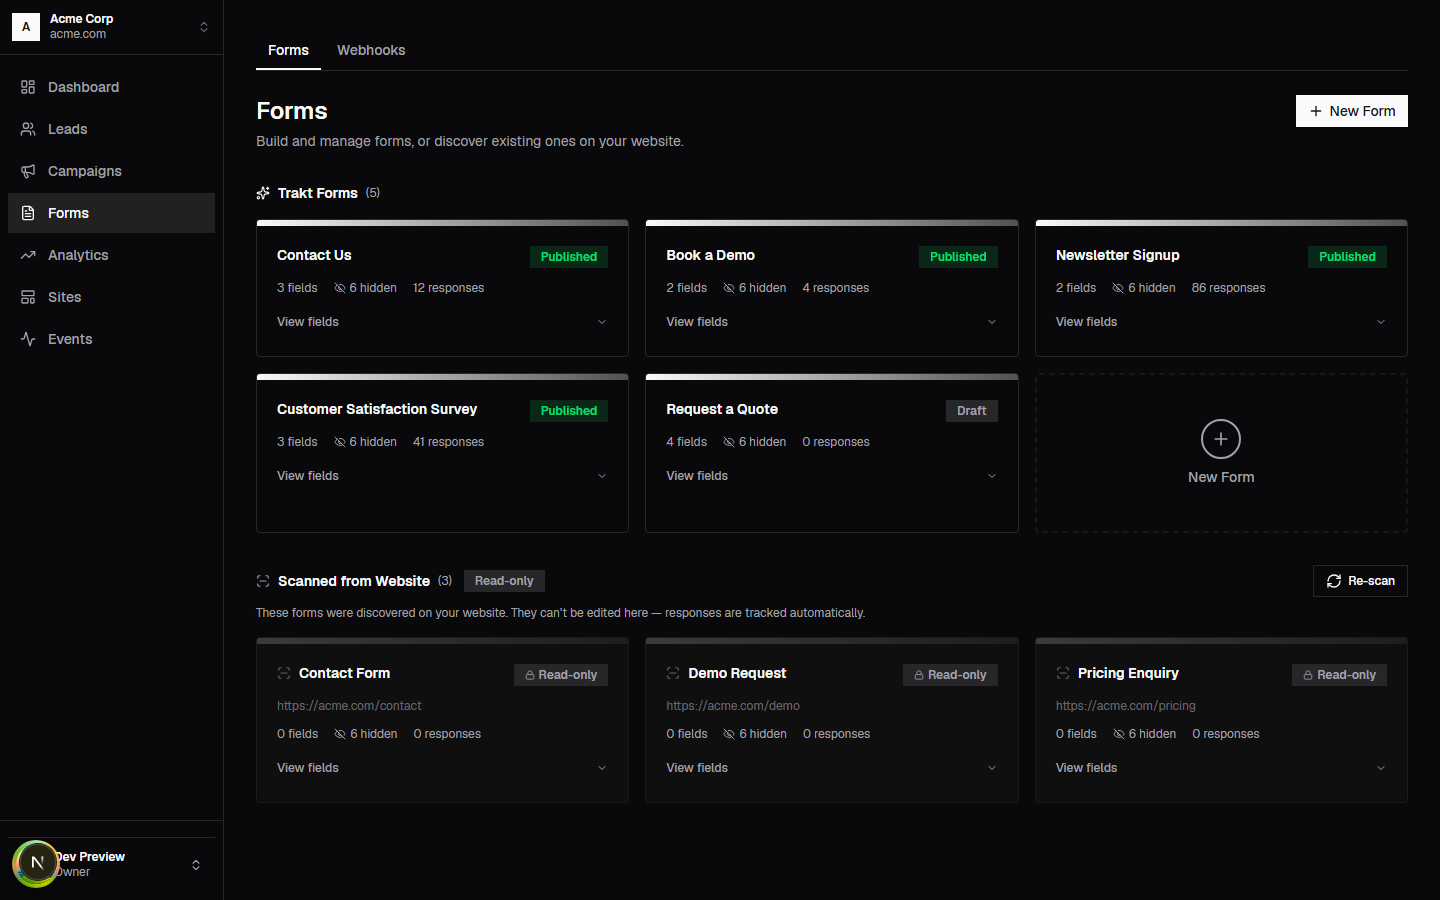The width and height of the screenshot is (1440, 900).
Task: Expand Customer Satisfaction Survey fields chevron
Action: coord(602,476)
